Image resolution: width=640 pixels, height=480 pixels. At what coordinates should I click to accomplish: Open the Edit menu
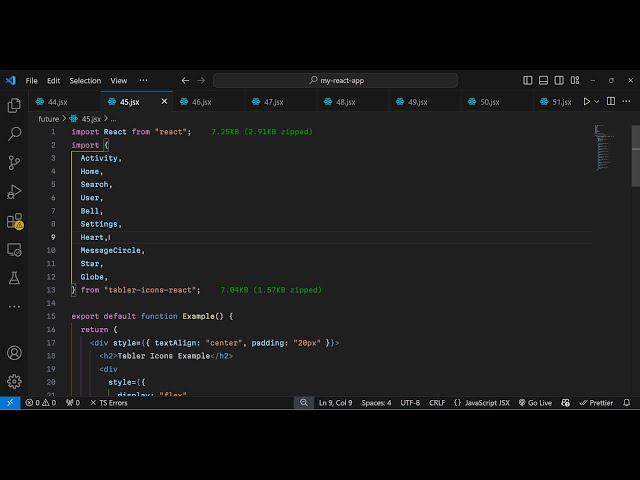click(53, 80)
